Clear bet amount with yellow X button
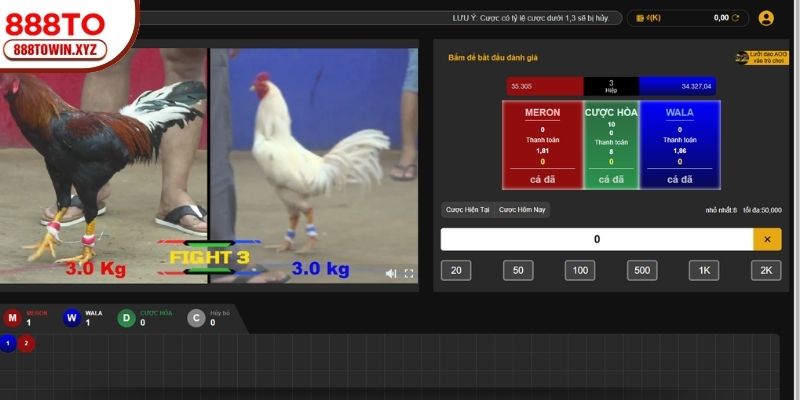This screenshot has width=800, height=400. (767, 239)
